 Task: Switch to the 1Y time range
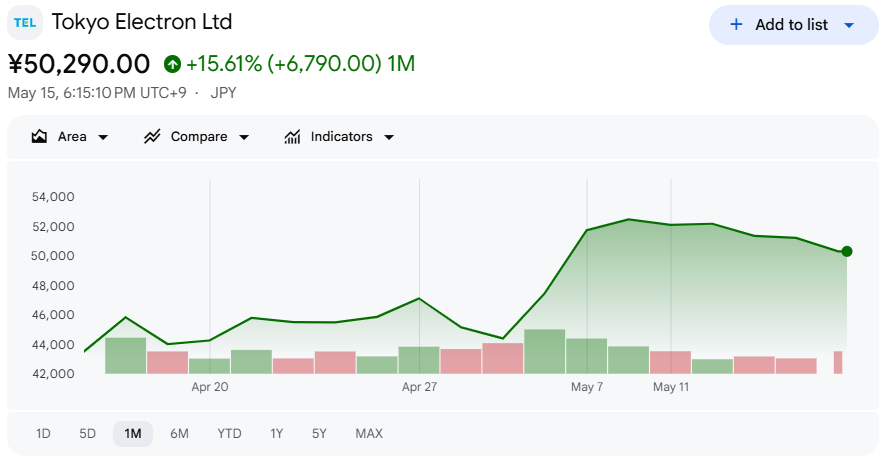tap(276, 434)
